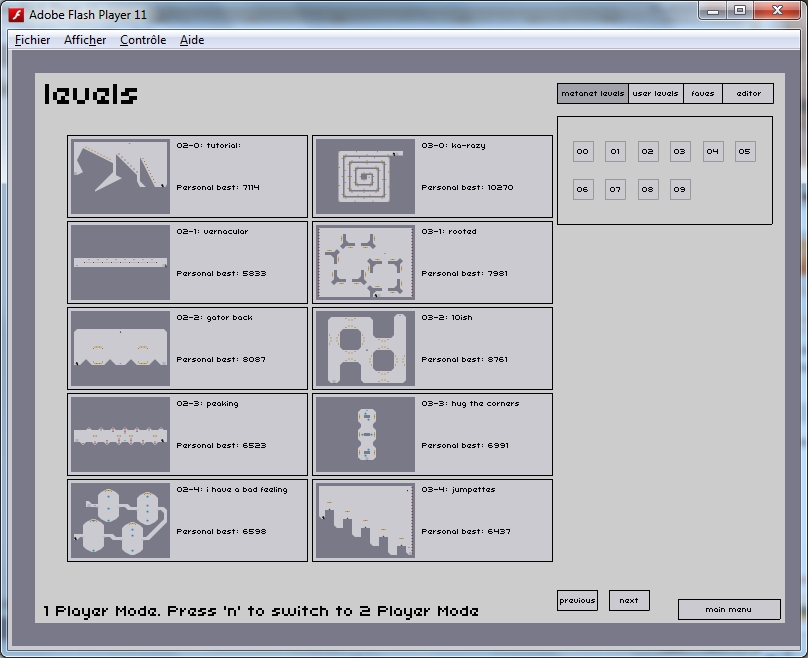The image size is (808, 658).
Task: Open the editor tab
Action: [x=748, y=94]
